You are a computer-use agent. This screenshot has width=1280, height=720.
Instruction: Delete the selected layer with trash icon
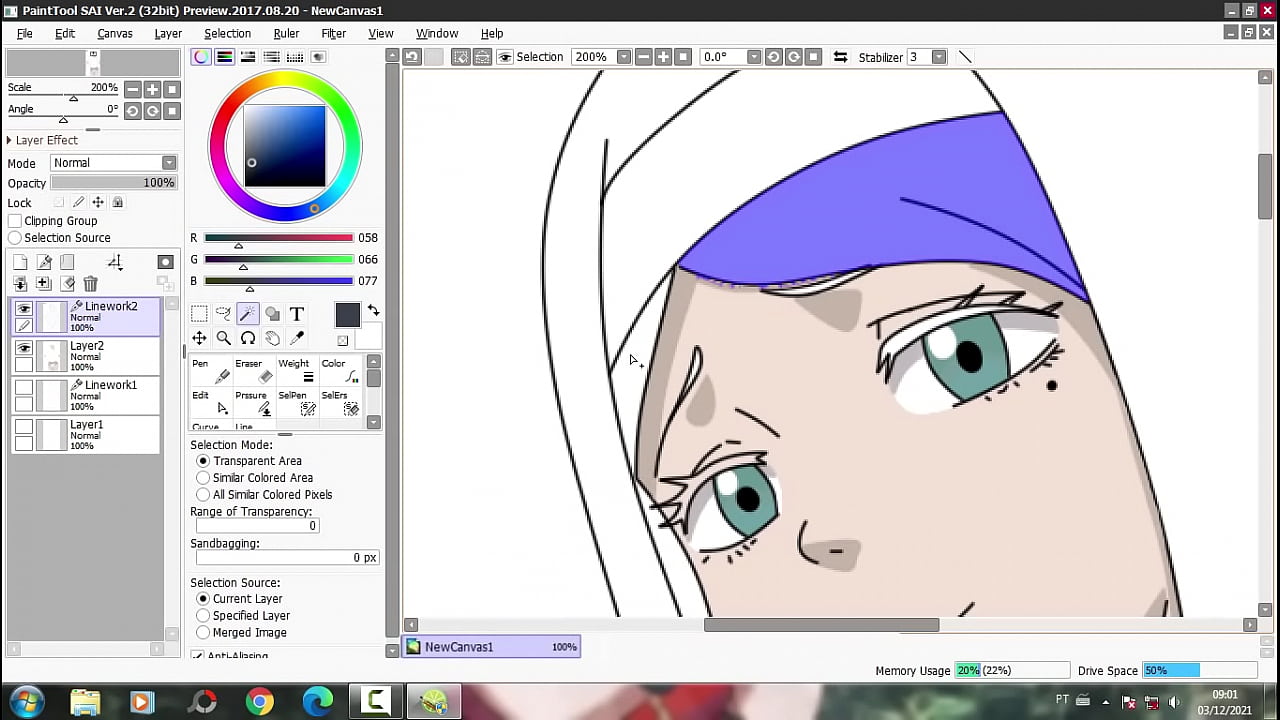tap(90, 284)
